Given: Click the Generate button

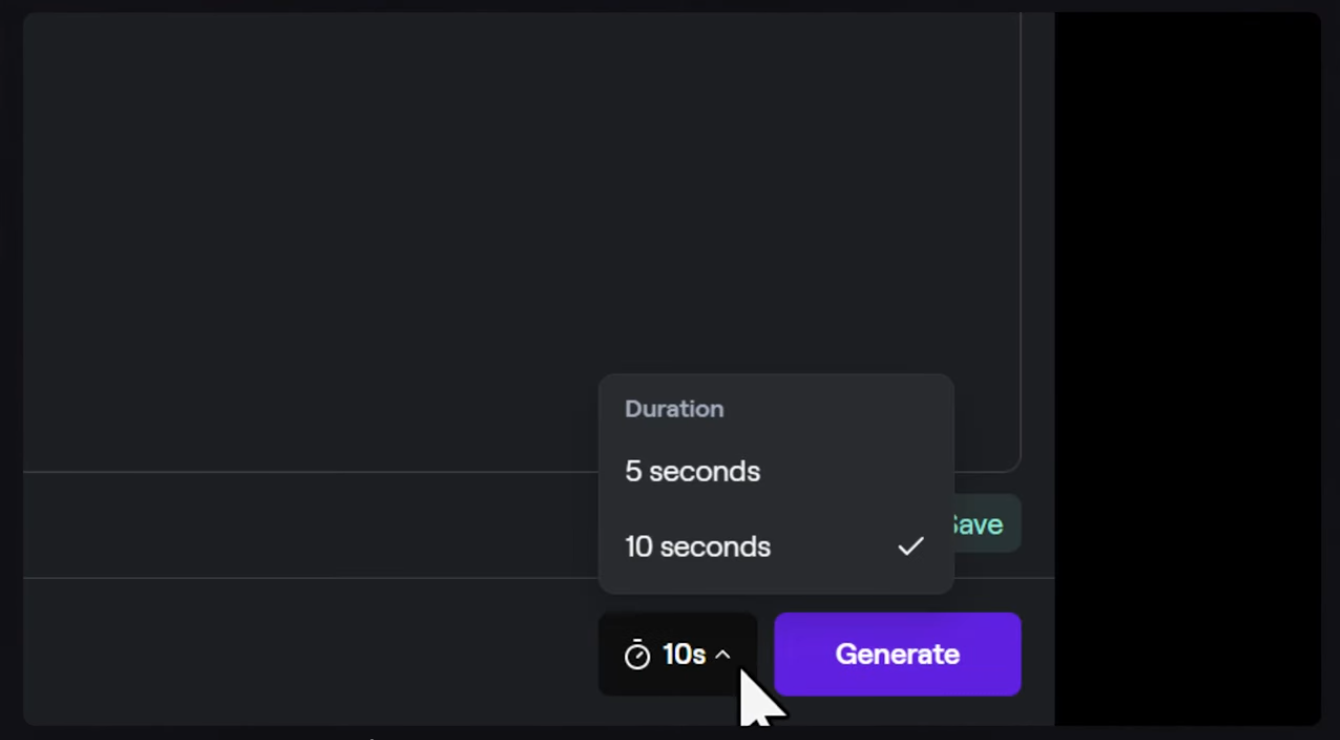Looking at the screenshot, I should pos(897,654).
